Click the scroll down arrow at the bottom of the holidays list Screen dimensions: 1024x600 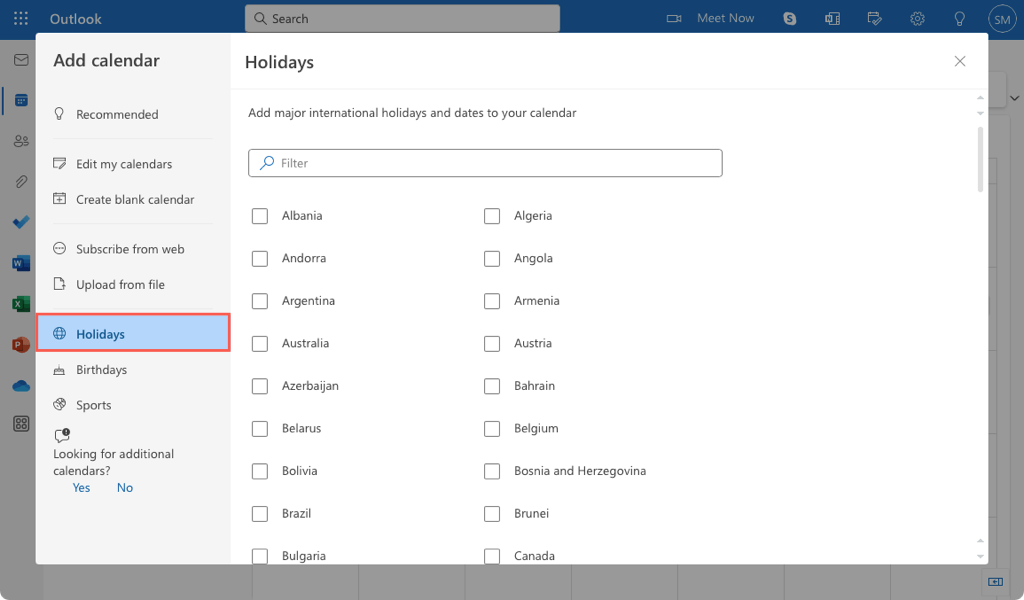(980, 556)
